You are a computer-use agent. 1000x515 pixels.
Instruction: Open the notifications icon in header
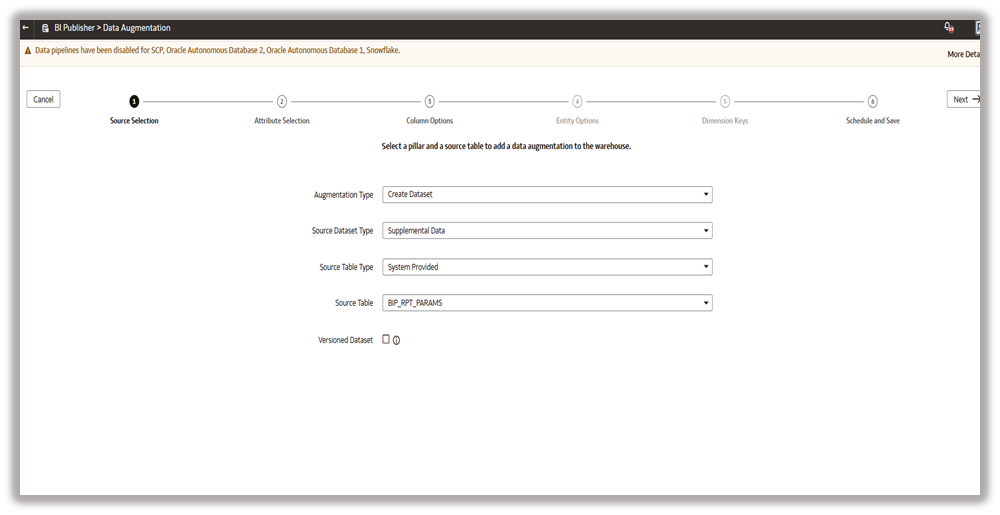[x=949, y=27]
